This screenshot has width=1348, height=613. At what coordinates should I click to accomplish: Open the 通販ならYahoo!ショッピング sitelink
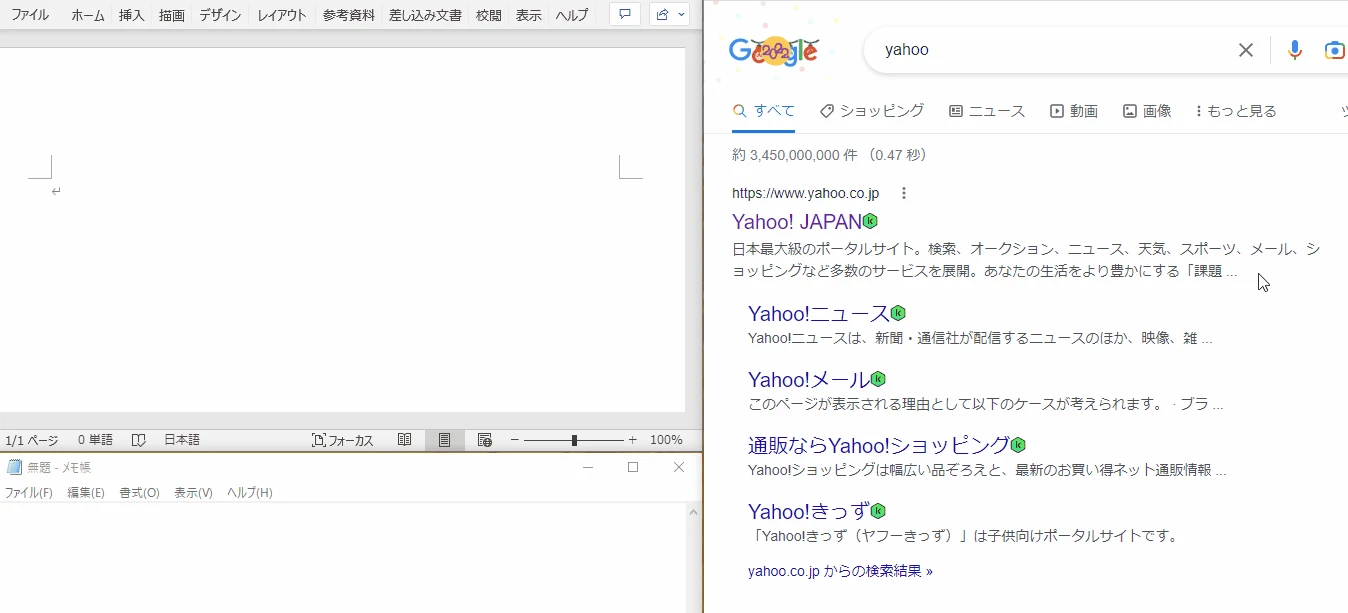[x=879, y=445]
